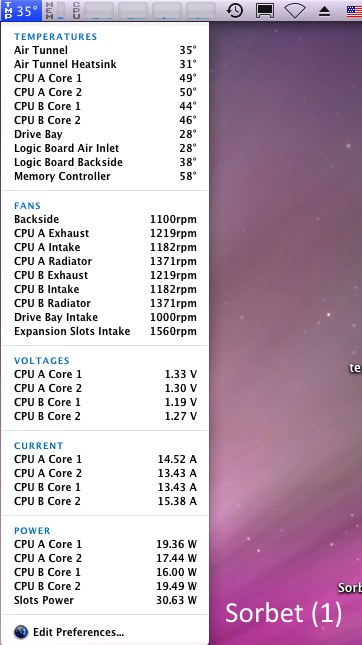Click CPU A Core 1 current 14.52 A
The height and width of the screenshot is (645, 362).
click(105, 459)
